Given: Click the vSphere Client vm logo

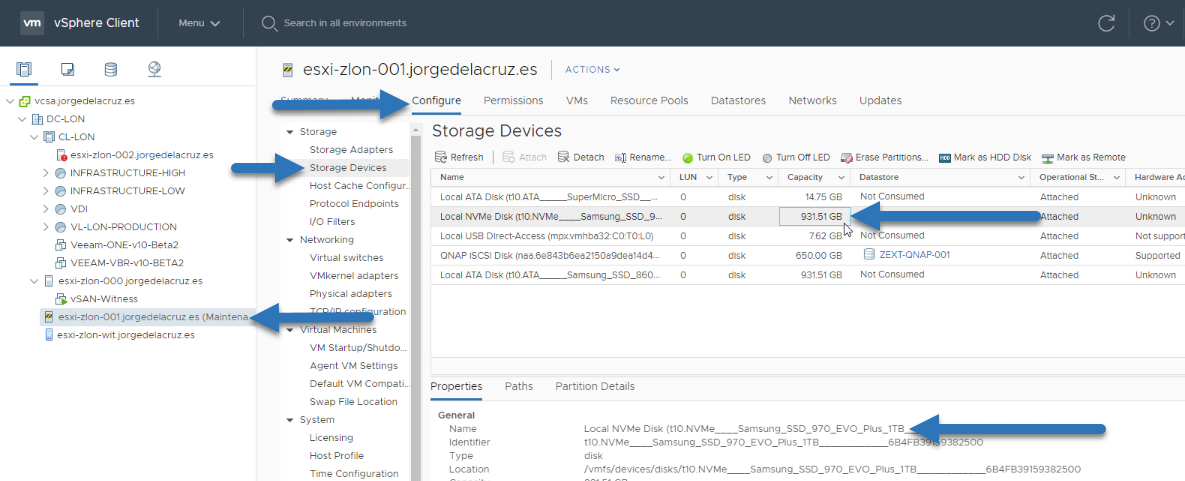Looking at the screenshot, I should coord(32,23).
